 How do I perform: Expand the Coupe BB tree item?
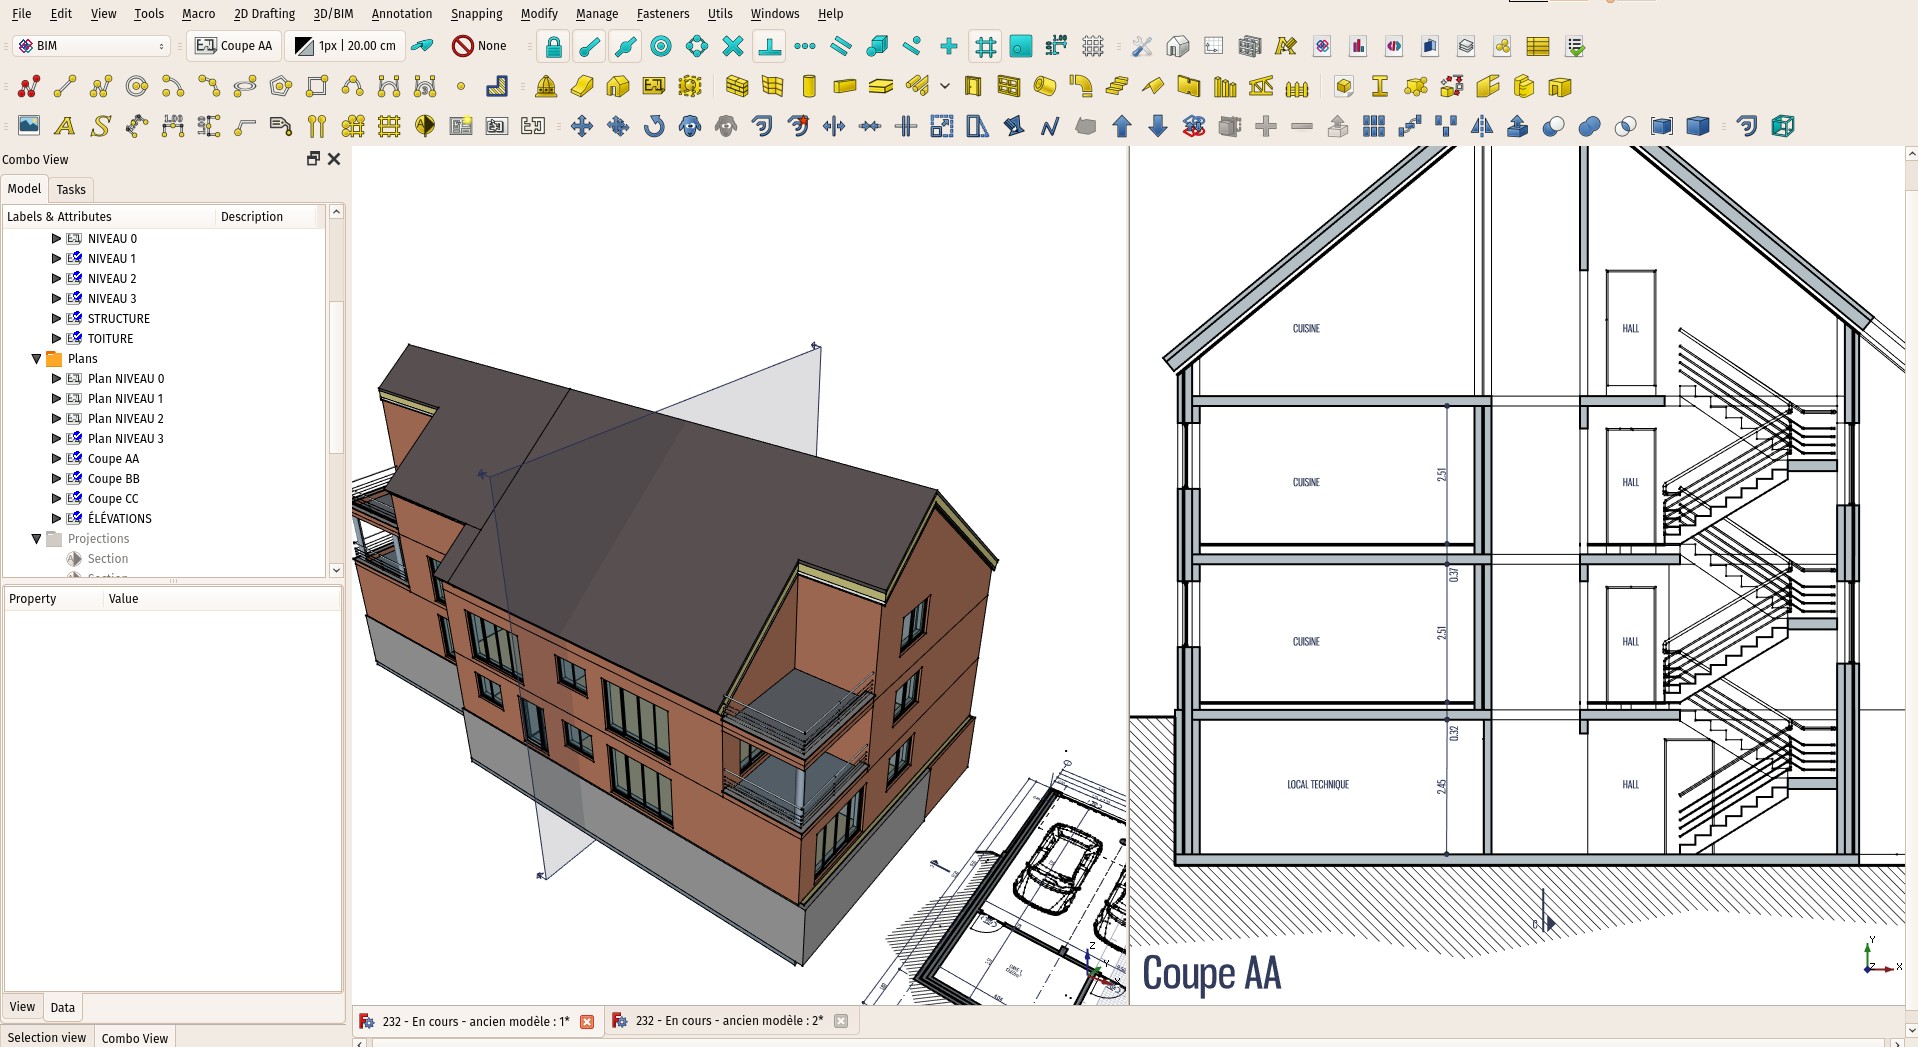[57, 478]
